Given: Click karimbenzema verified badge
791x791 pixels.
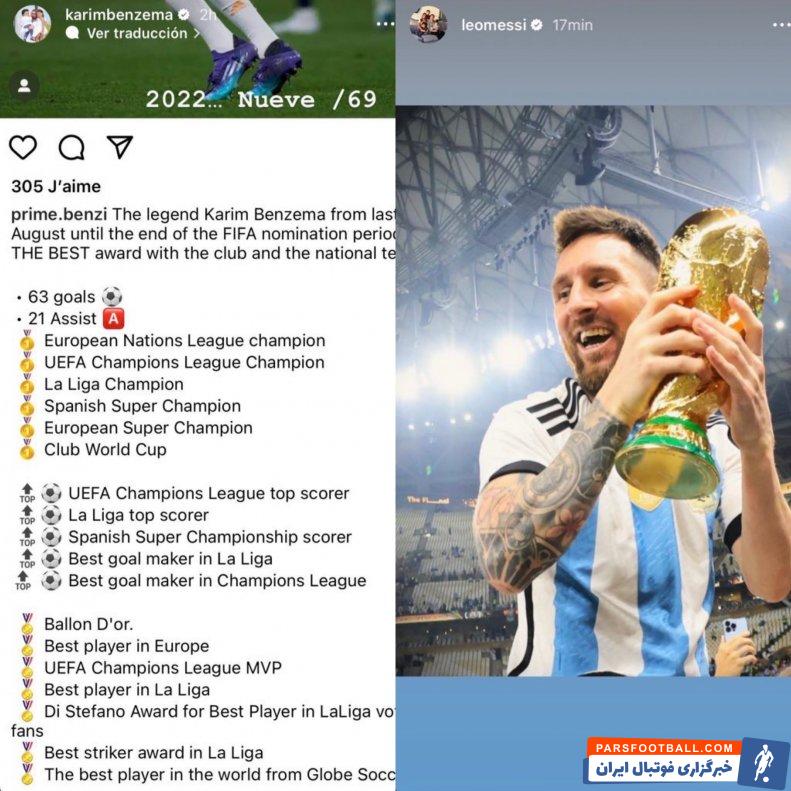Looking at the screenshot, I should pyautogui.click(x=184, y=15).
